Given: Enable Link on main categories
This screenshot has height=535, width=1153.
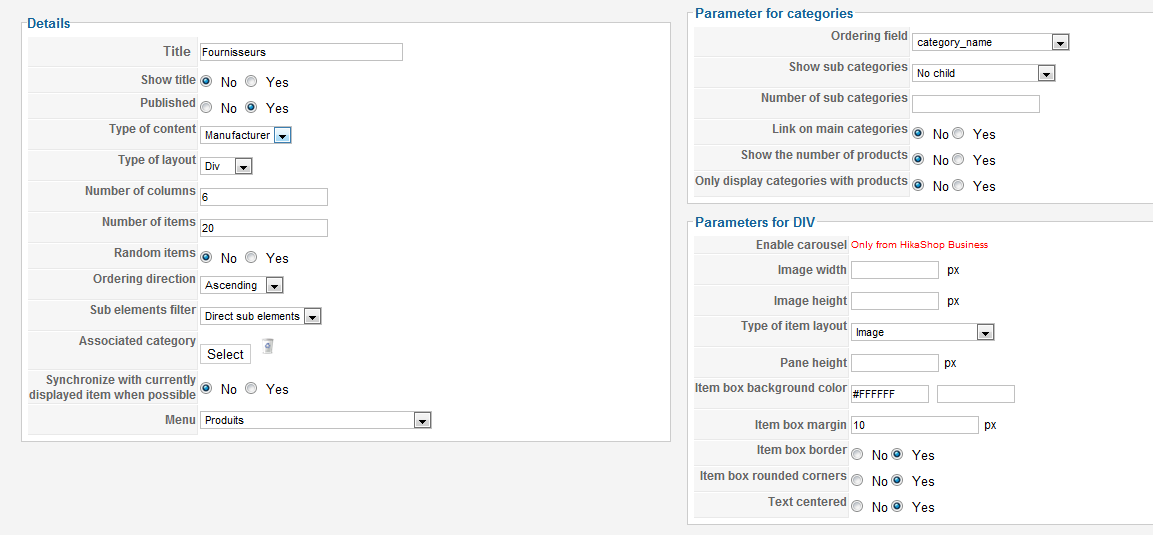Looking at the screenshot, I should (957, 134).
